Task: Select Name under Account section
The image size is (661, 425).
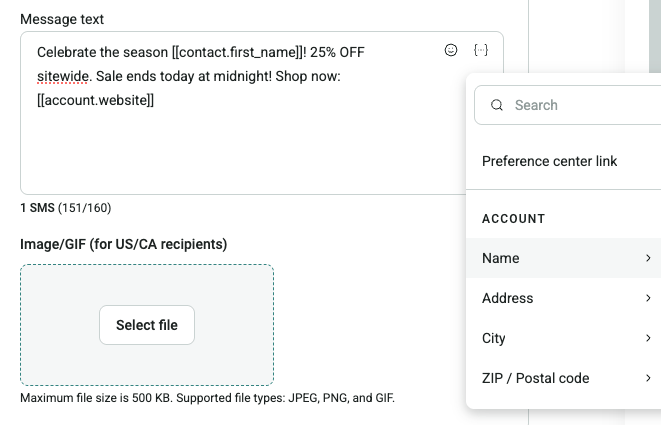Action: [501, 258]
